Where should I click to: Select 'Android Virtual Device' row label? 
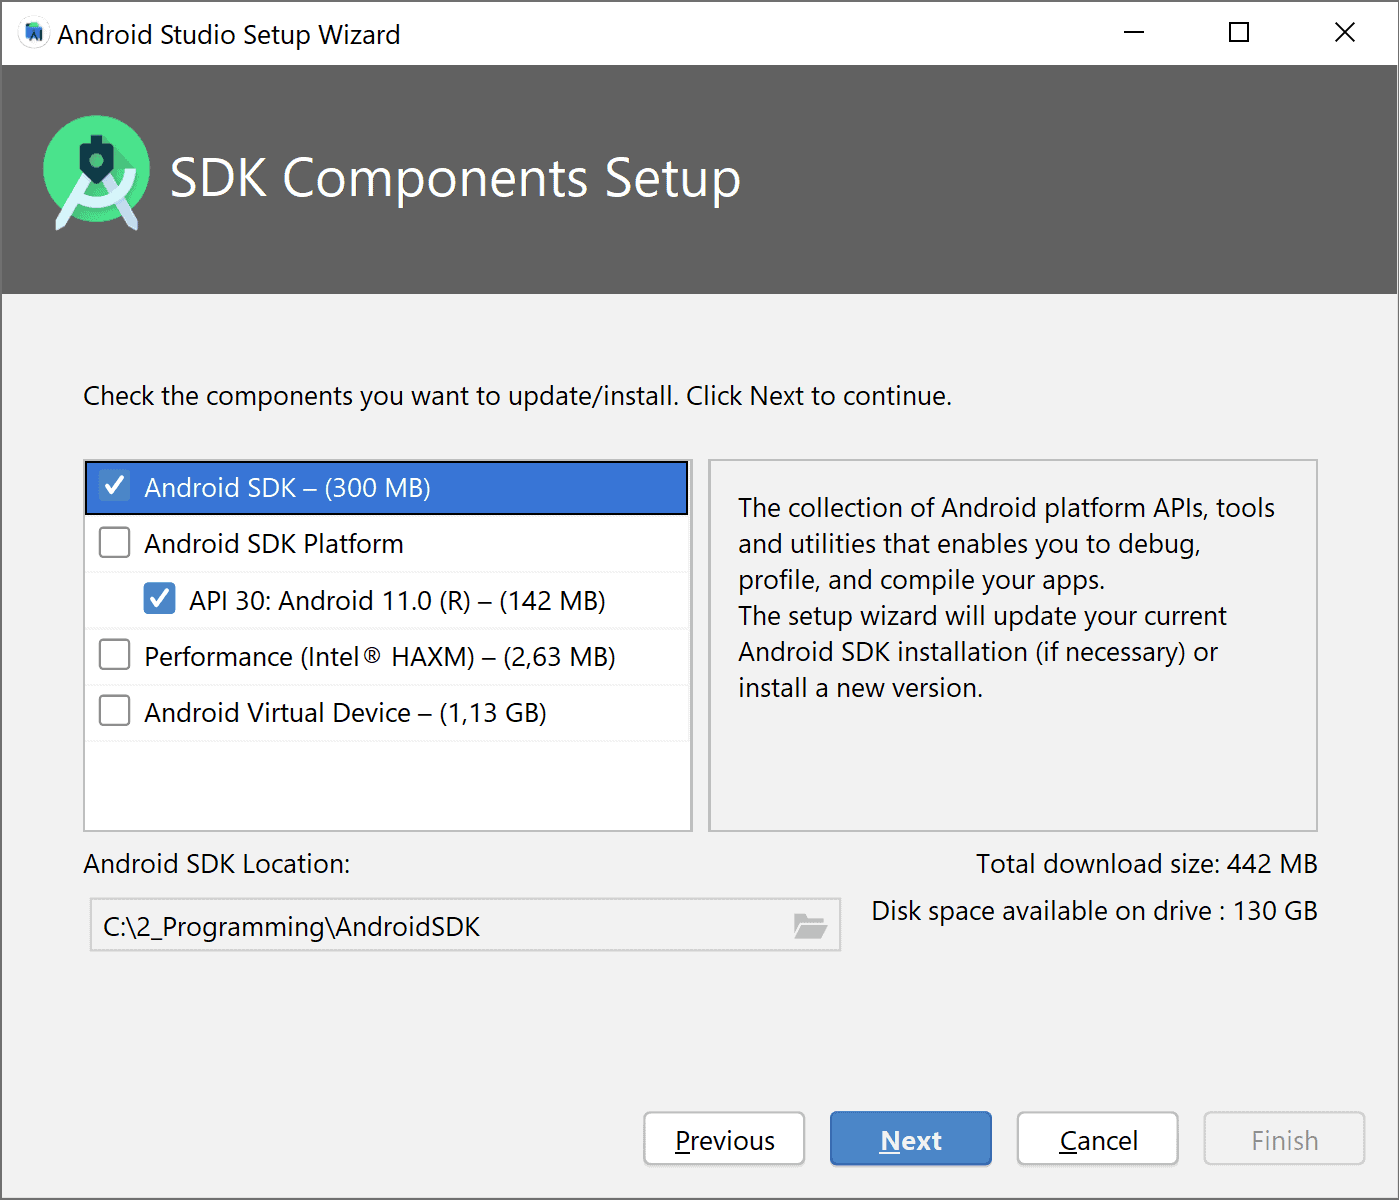pos(345,713)
